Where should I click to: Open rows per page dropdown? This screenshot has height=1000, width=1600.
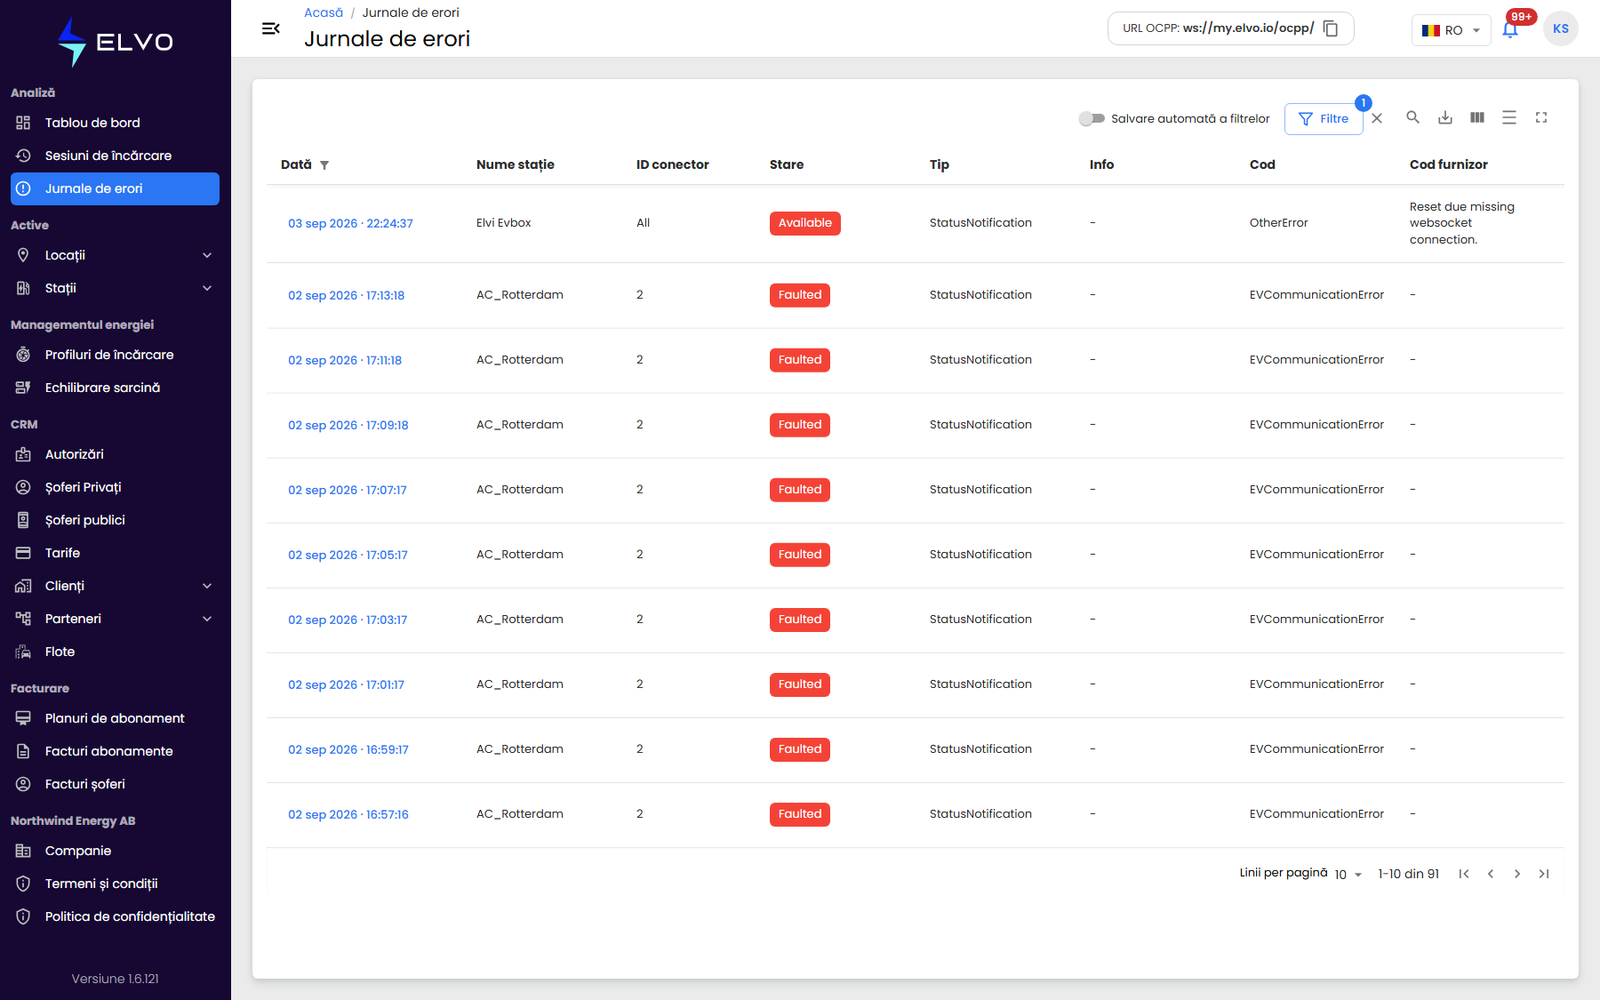1348,874
